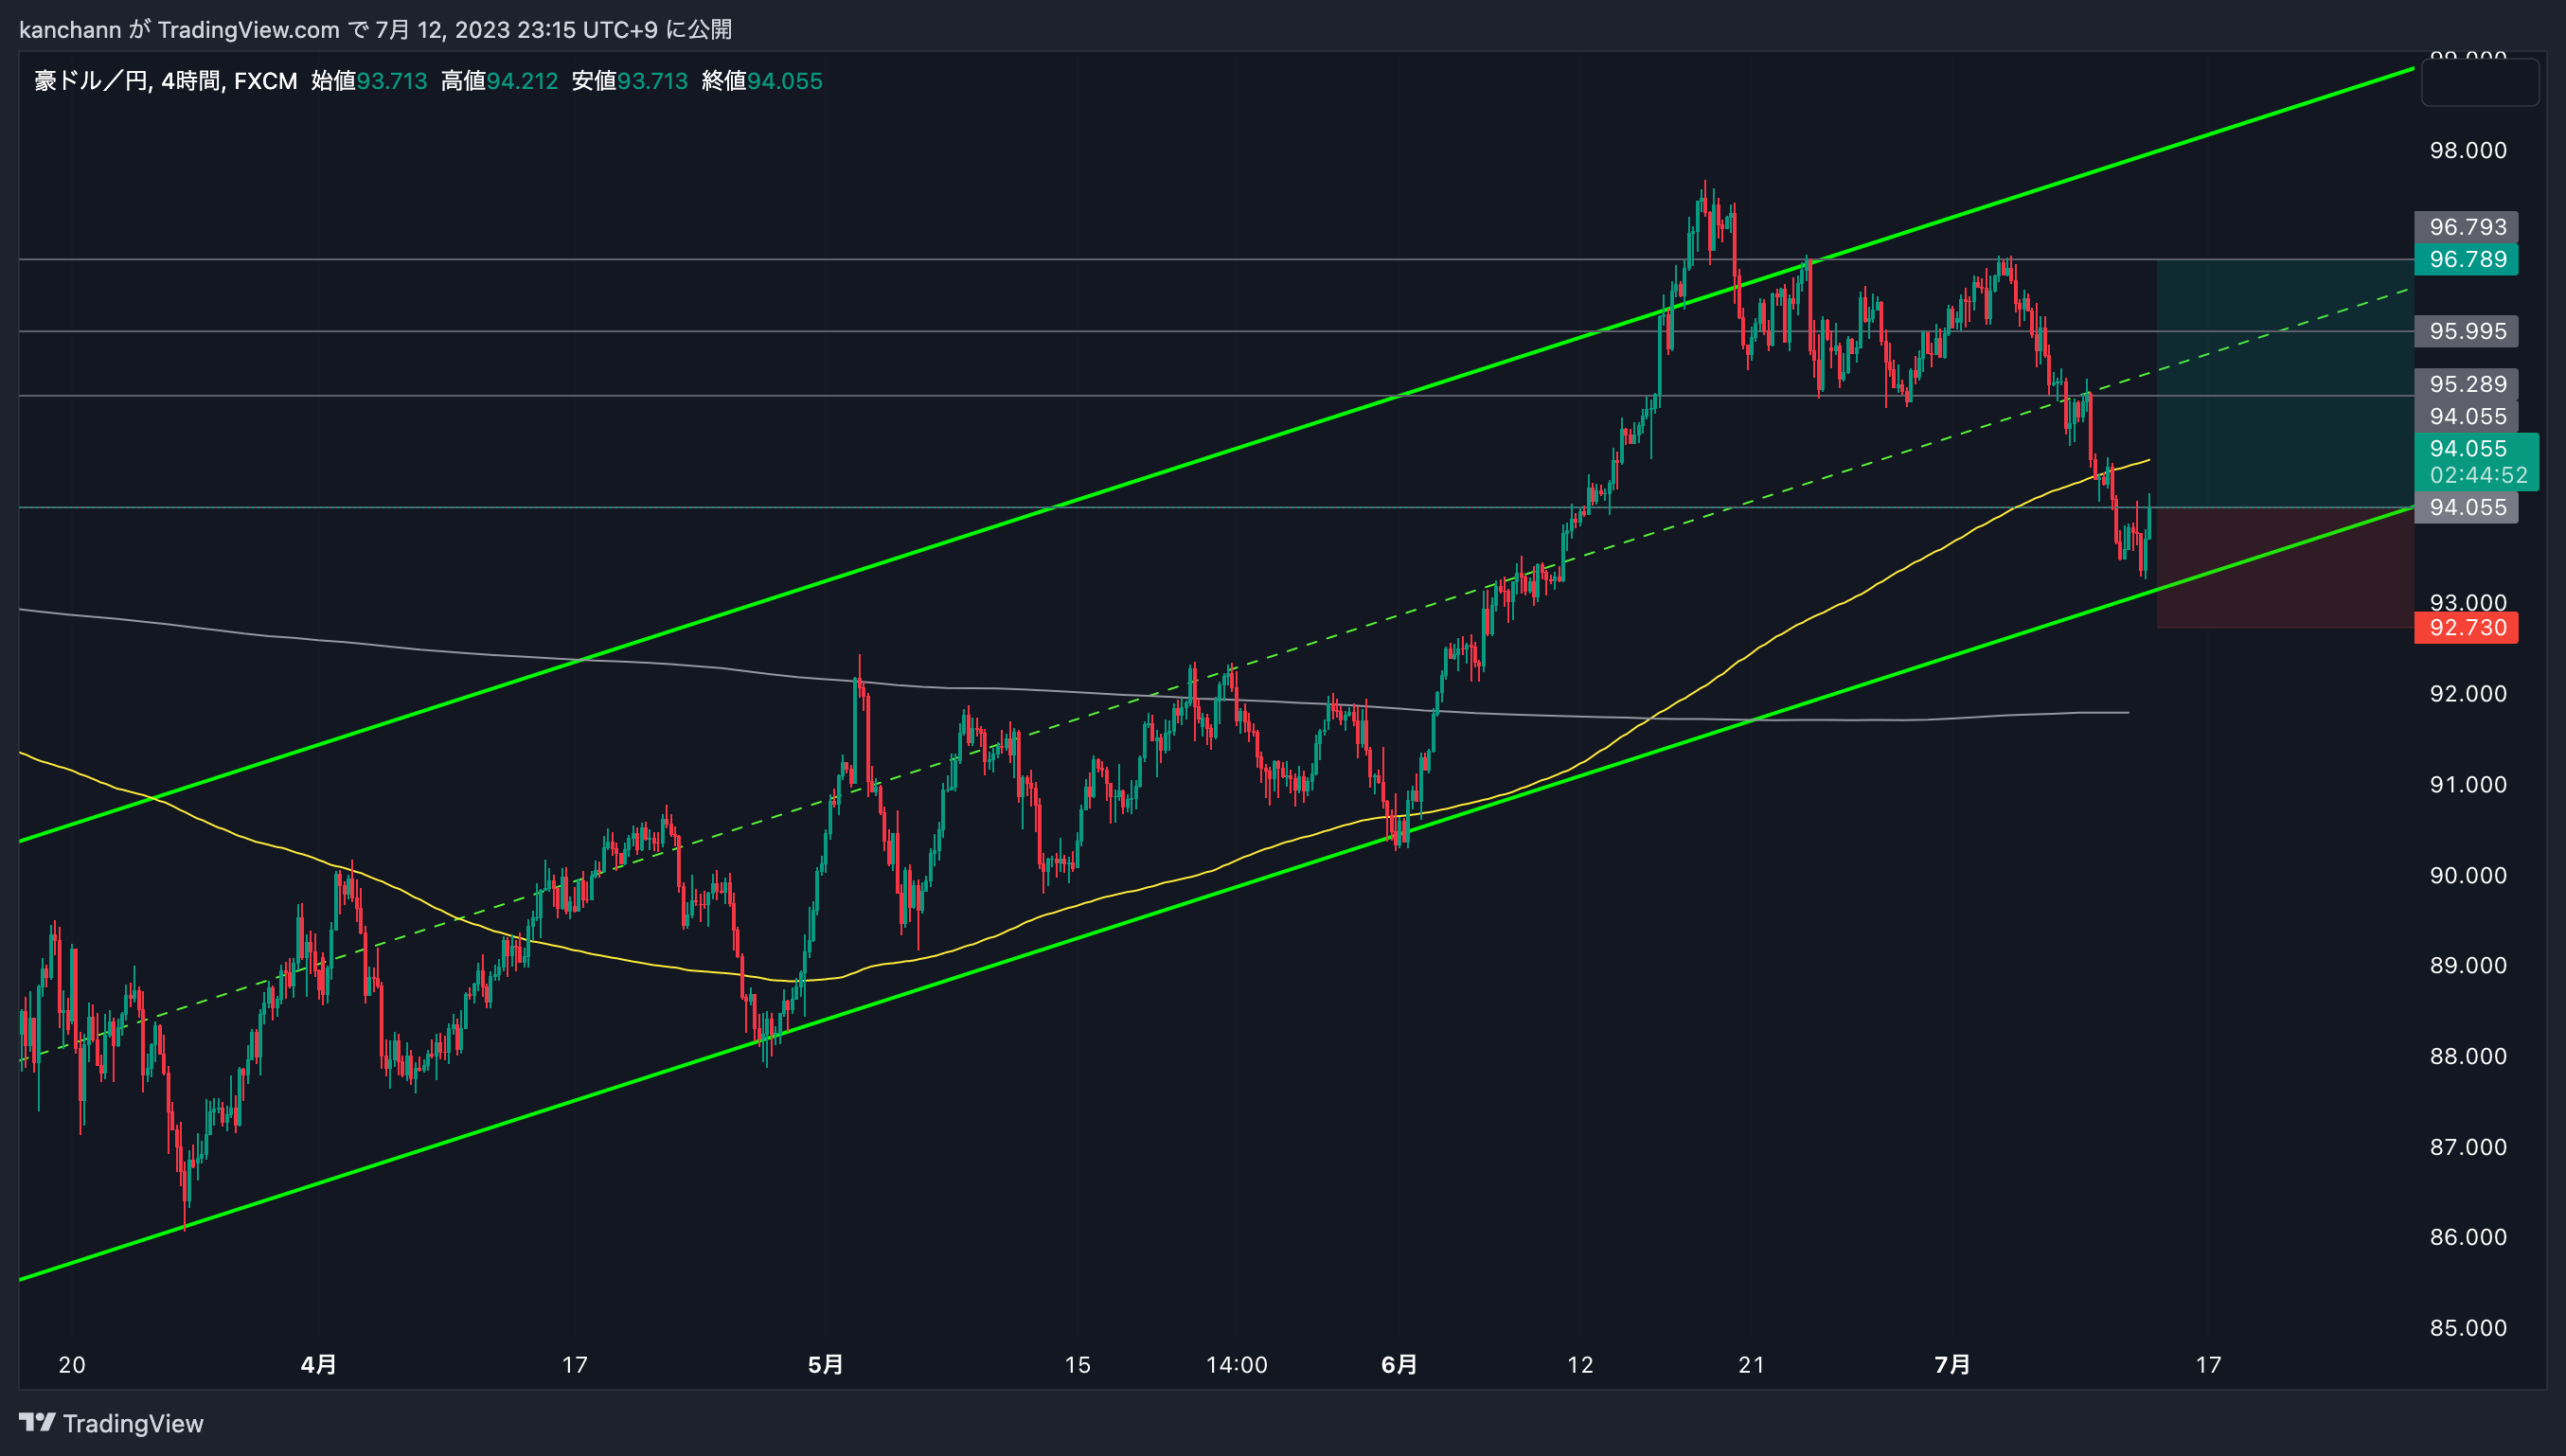The image size is (2566, 1456).
Task: Click the current price label with countdown 02:44:52
Action: (x=2476, y=461)
